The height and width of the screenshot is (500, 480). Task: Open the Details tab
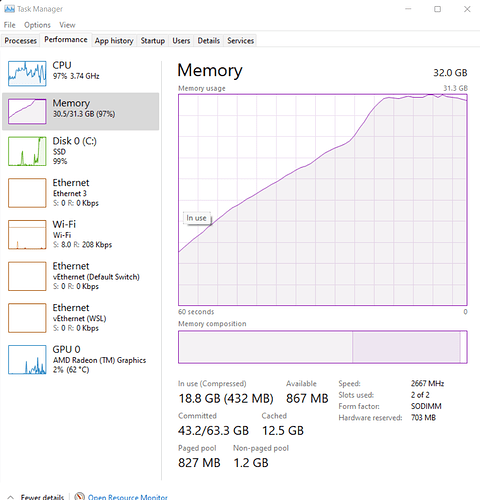(x=209, y=41)
